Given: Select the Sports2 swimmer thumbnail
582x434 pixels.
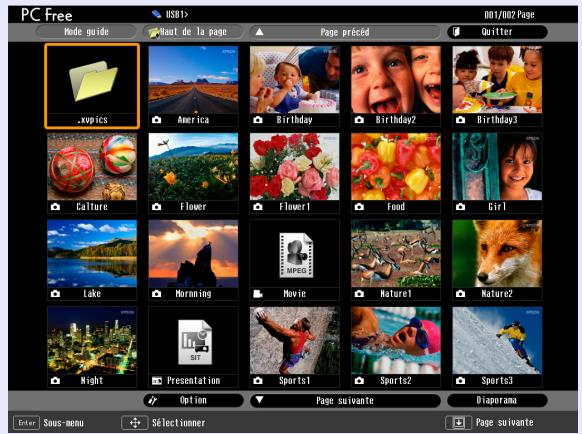Looking at the screenshot, I should (396, 340).
